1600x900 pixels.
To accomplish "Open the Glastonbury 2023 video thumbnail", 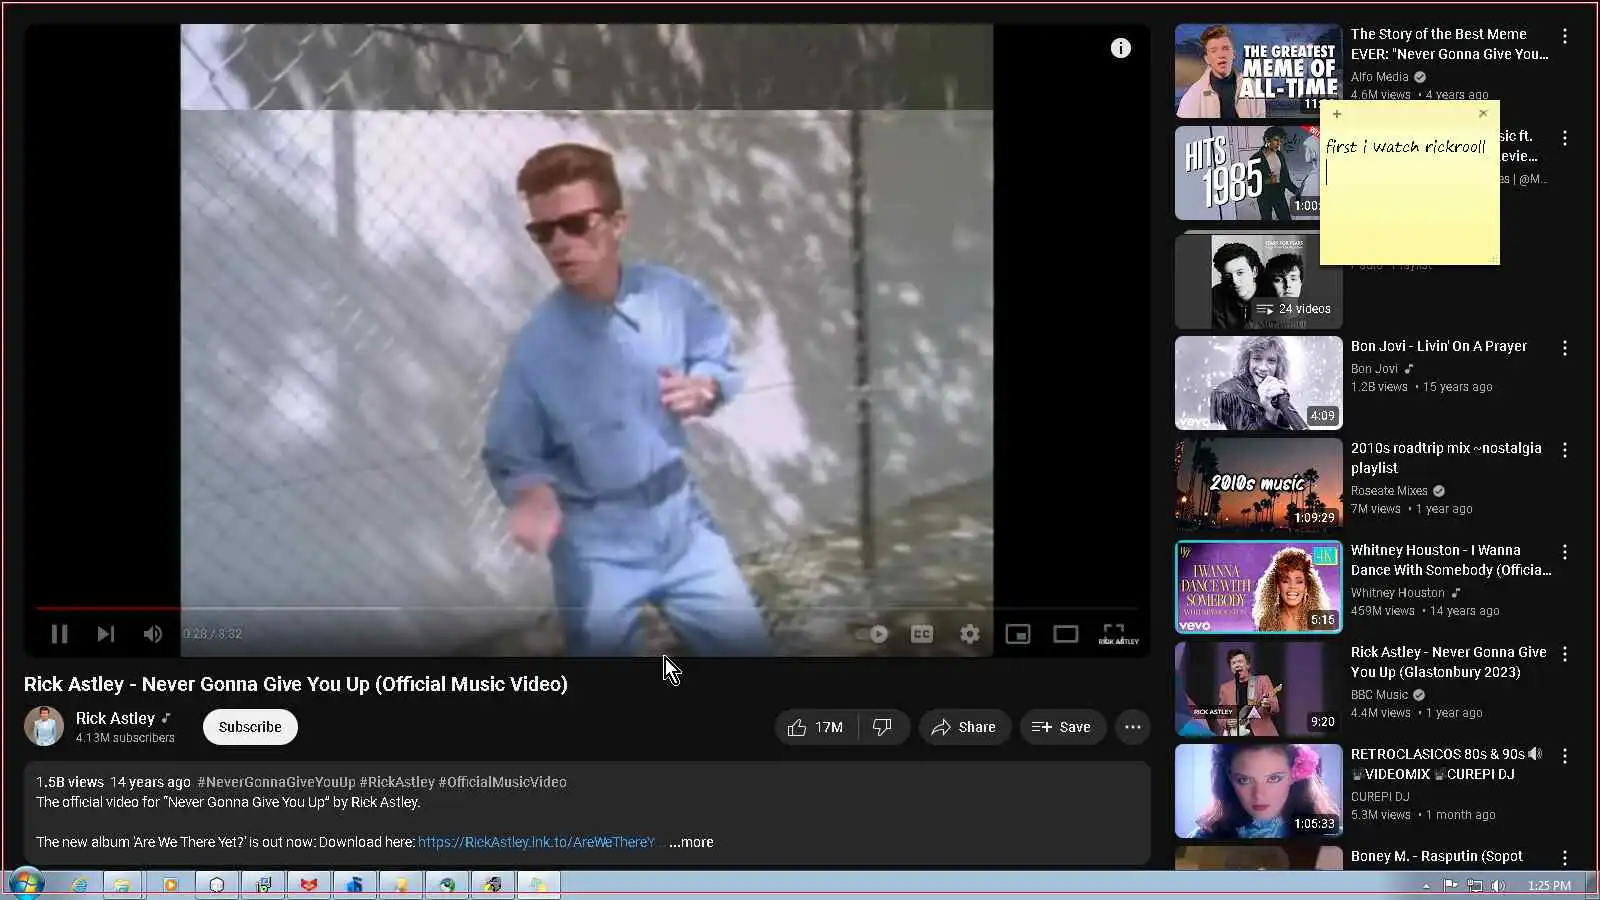I will point(1258,689).
